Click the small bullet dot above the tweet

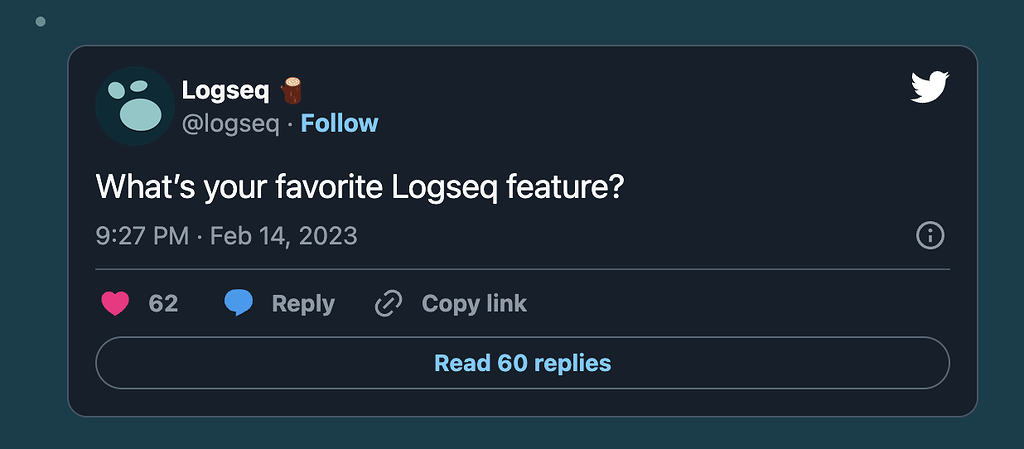pos(40,21)
